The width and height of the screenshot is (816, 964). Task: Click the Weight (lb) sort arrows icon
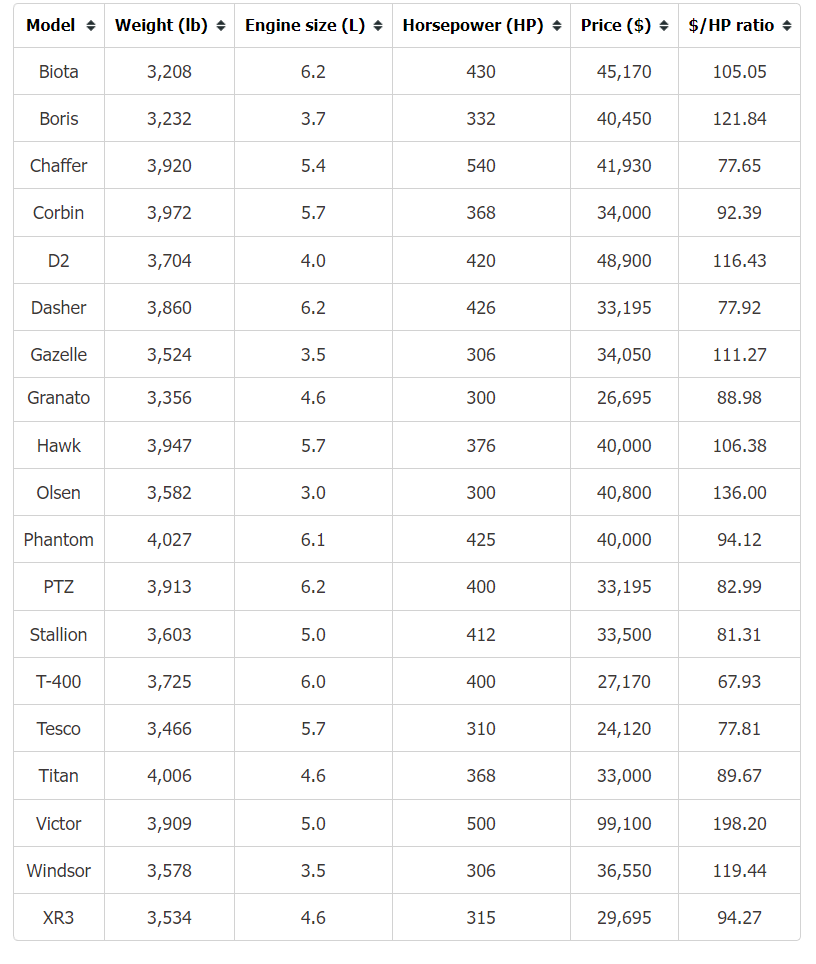[x=221, y=26]
